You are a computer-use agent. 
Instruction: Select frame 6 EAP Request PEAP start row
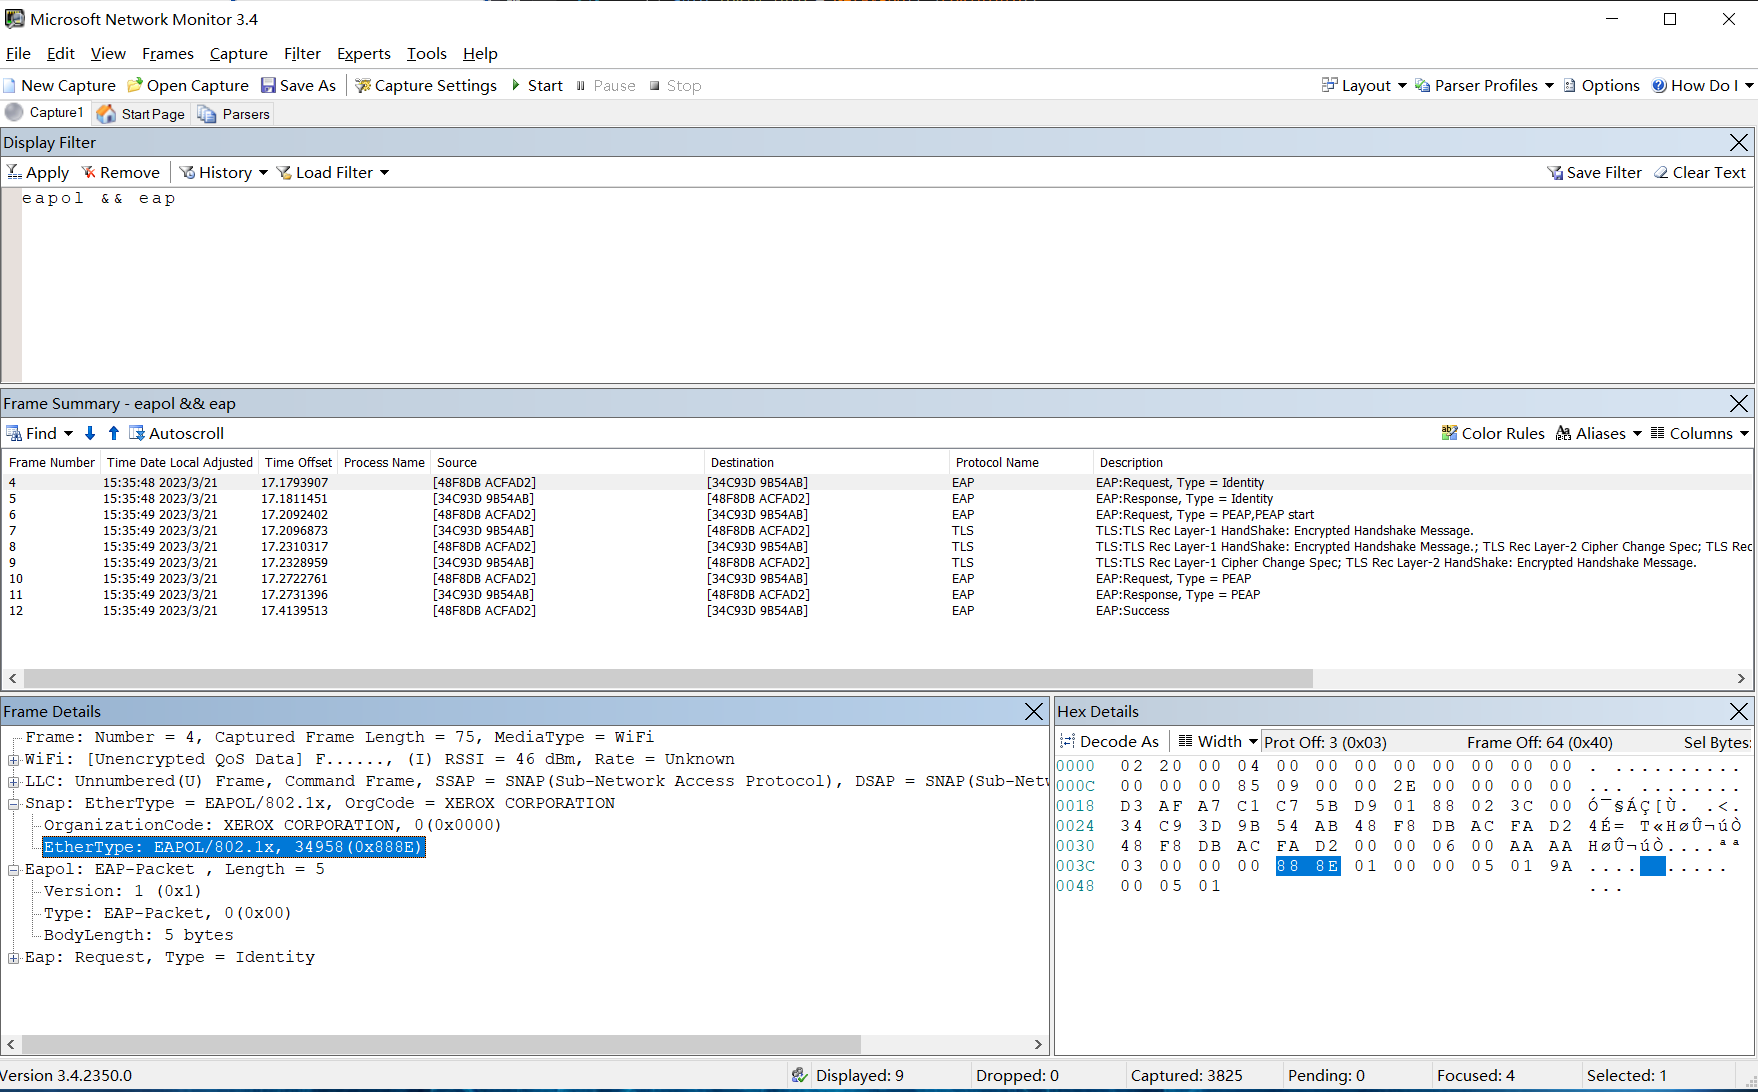[878, 515]
